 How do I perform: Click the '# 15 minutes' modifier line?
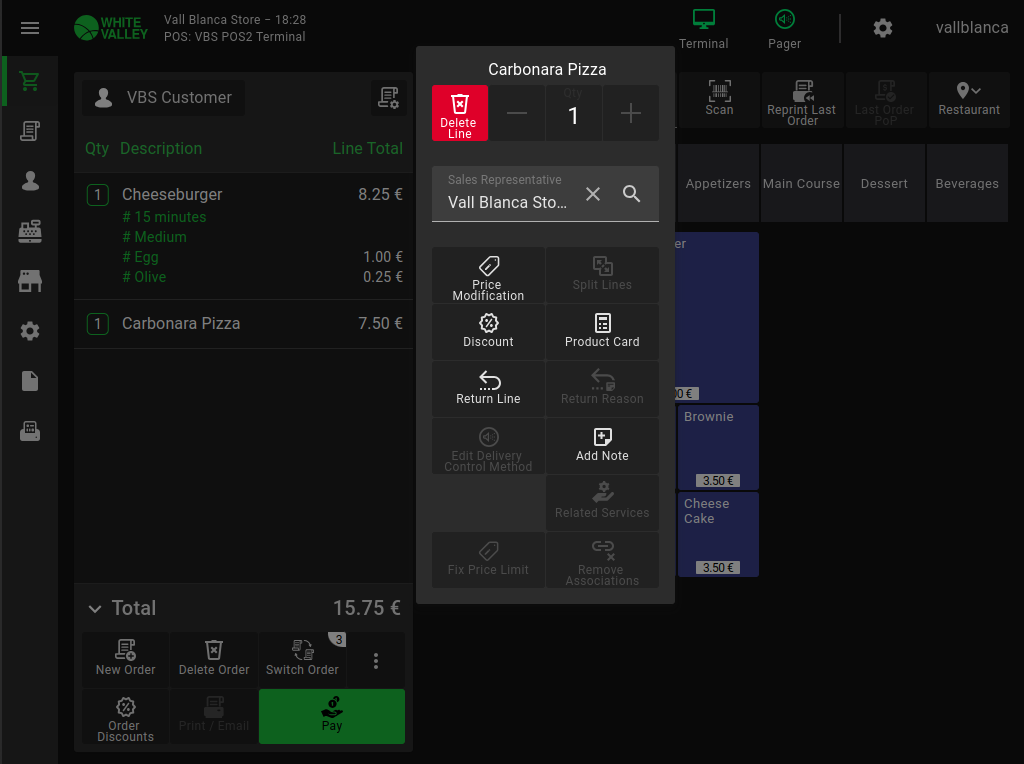click(x=164, y=217)
